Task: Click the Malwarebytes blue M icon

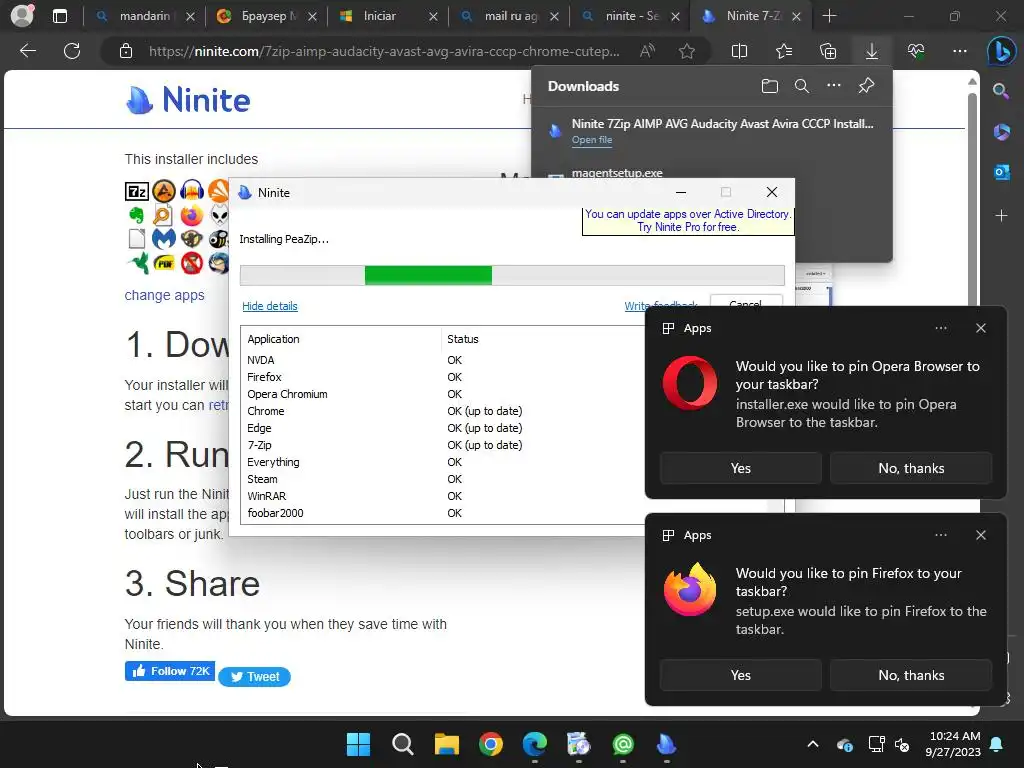Action: coord(164,239)
